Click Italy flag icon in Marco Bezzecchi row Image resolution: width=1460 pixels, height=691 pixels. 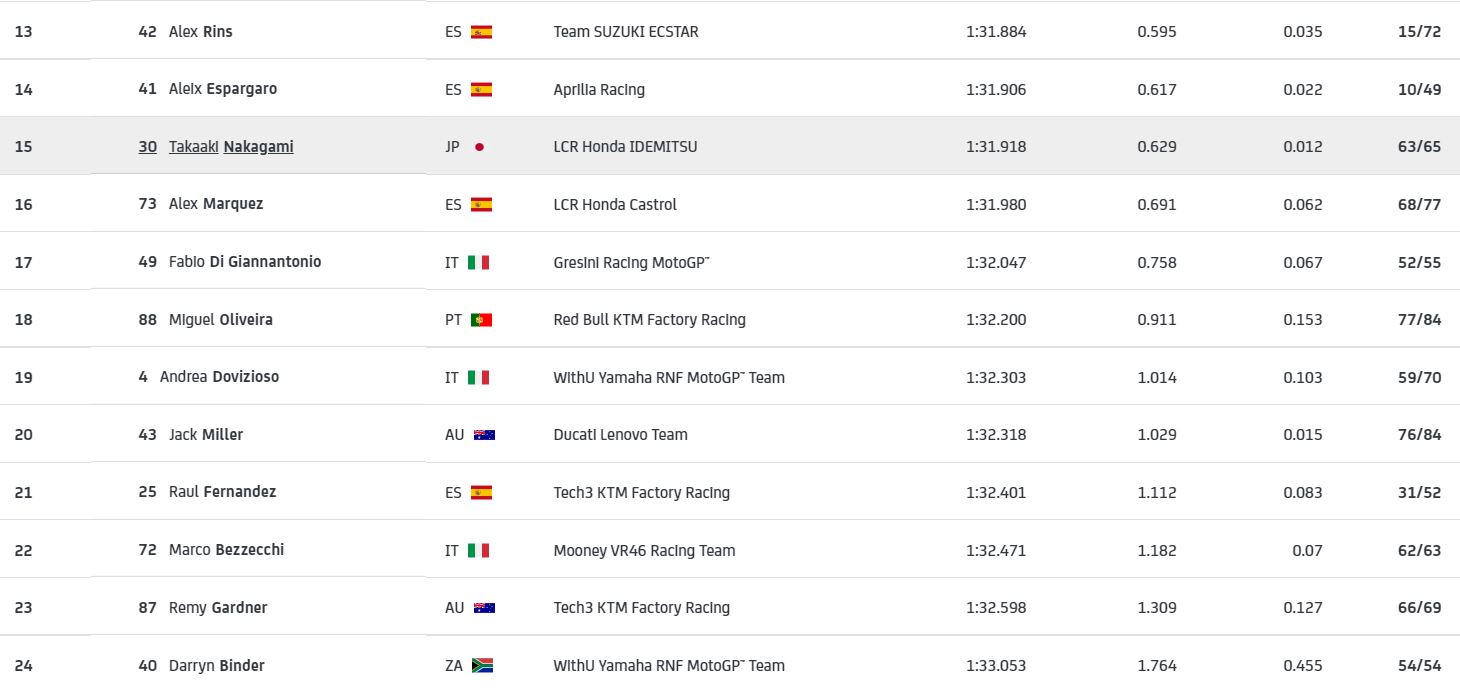pos(479,550)
